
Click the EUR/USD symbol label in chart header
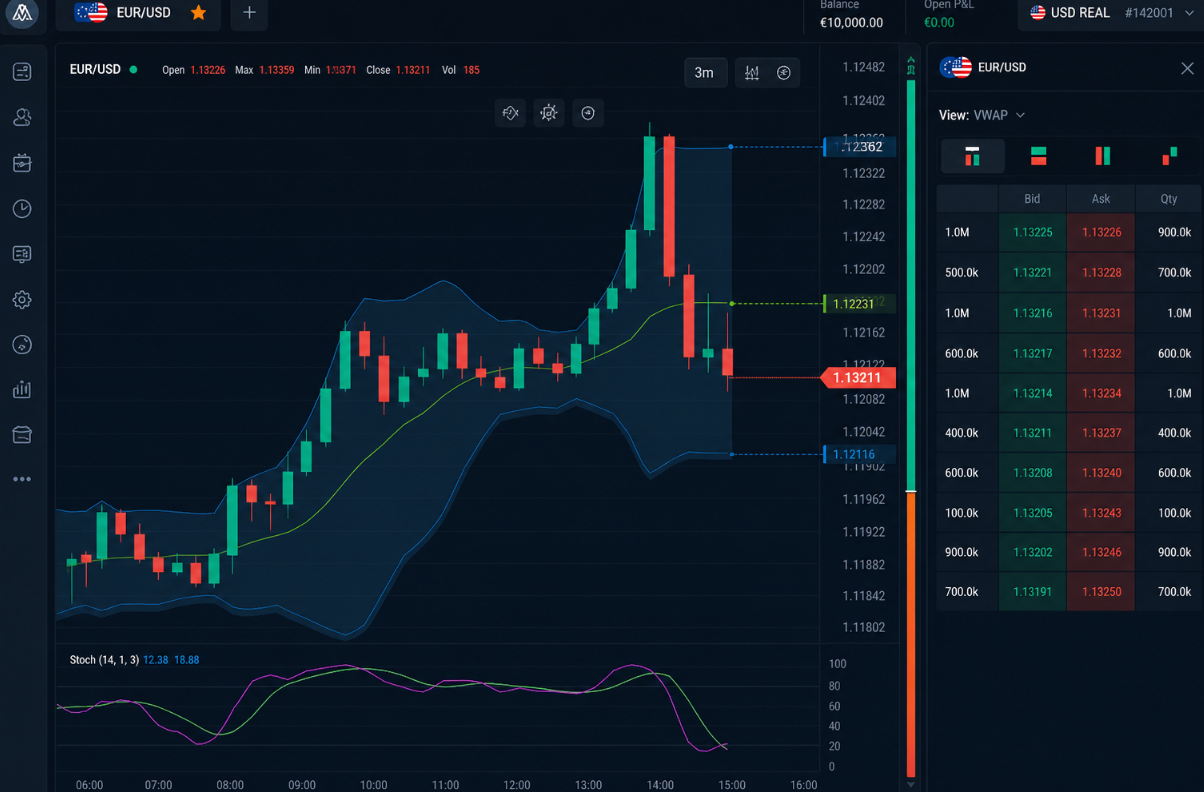pos(95,70)
